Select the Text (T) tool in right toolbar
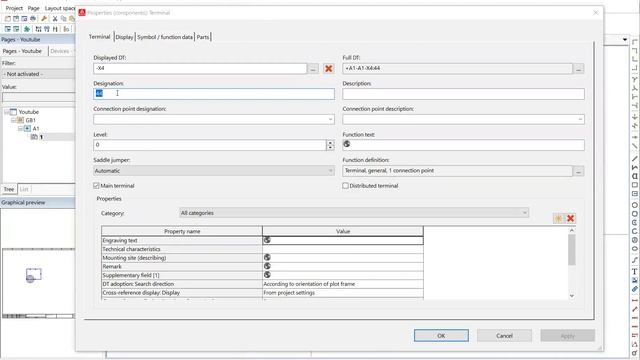Image resolution: width=640 pixels, height=360 pixels. (x=635, y=271)
